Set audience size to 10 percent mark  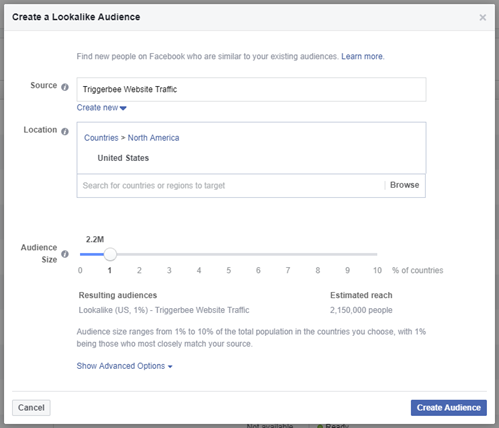click(377, 254)
